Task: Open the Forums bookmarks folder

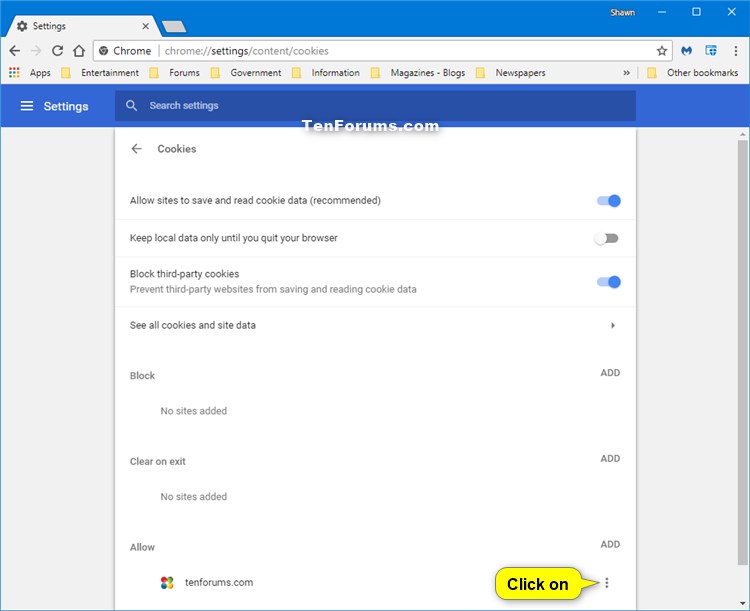Action: (x=175, y=73)
